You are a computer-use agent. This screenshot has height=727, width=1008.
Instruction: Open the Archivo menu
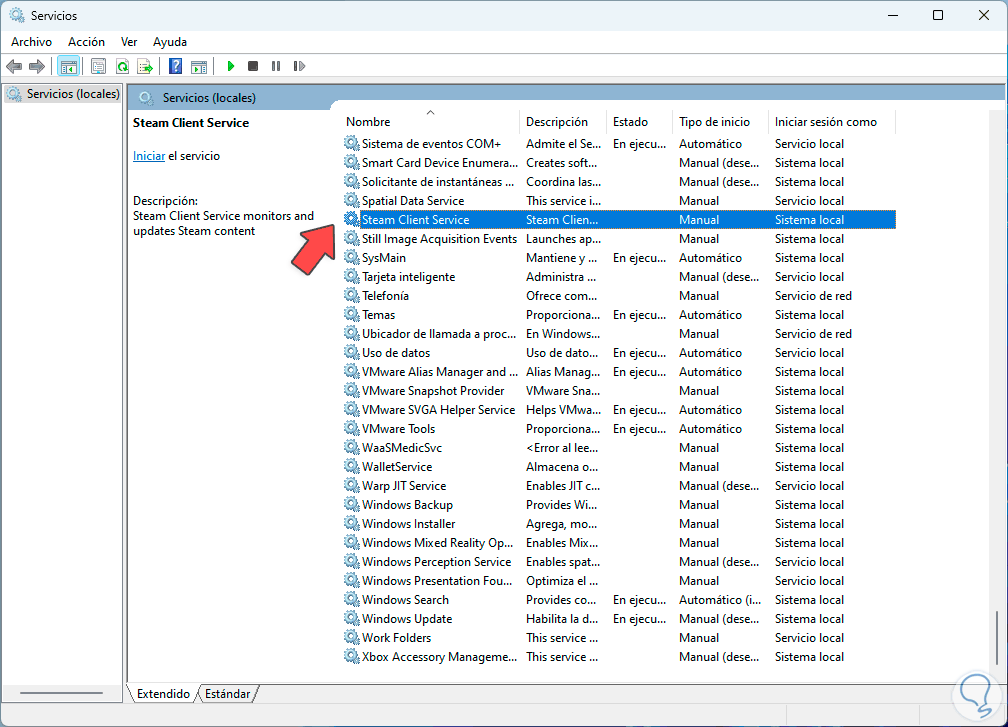click(32, 42)
